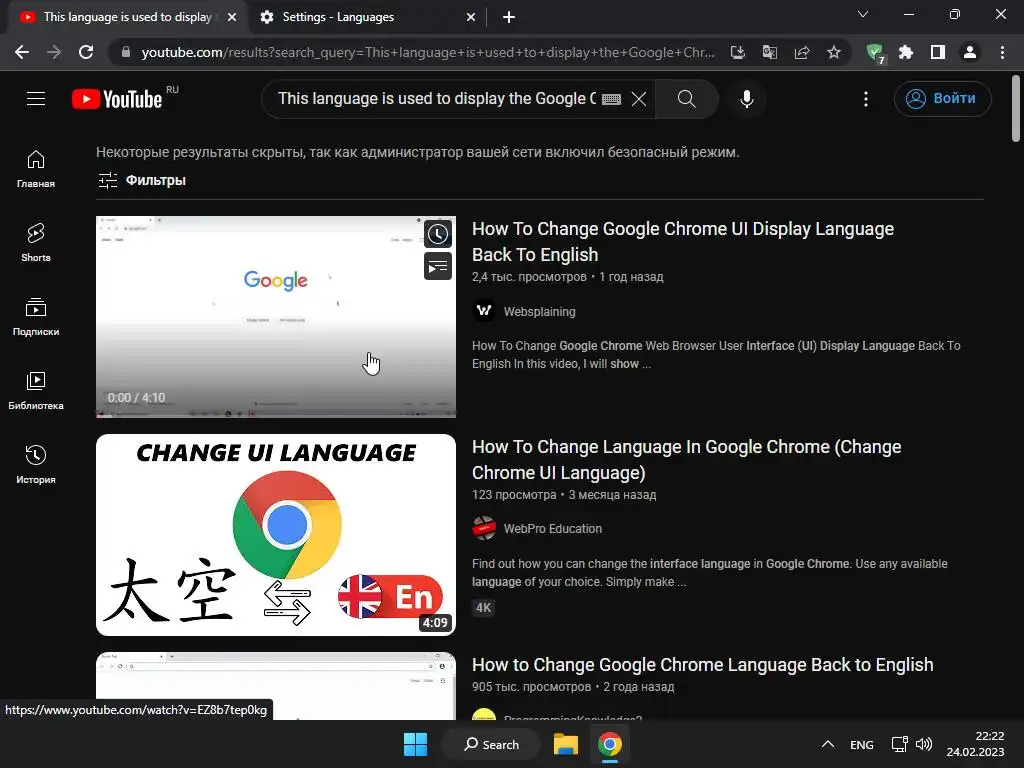Image resolution: width=1024 pixels, height=768 pixels.
Task: Toggle the Chrome side panel
Action: pyautogui.click(x=938, y=52)
